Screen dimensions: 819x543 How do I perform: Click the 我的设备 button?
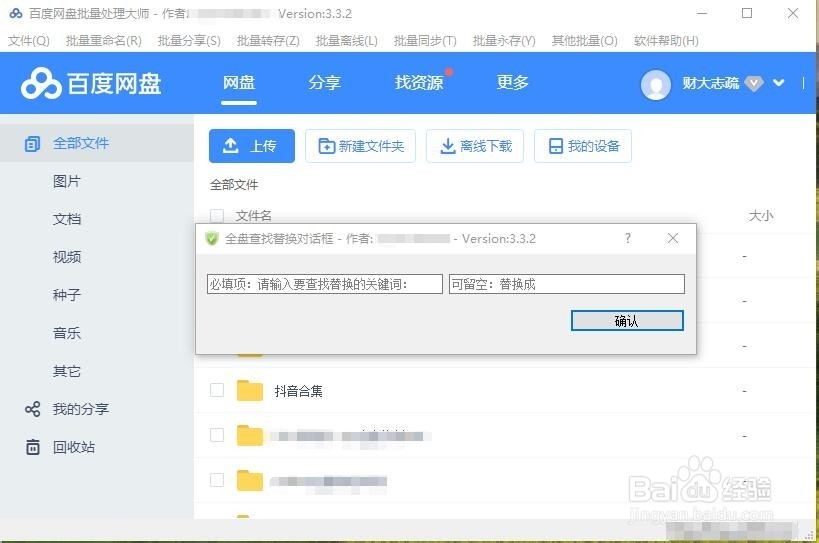pyautogui.click(x=583, y=146)
